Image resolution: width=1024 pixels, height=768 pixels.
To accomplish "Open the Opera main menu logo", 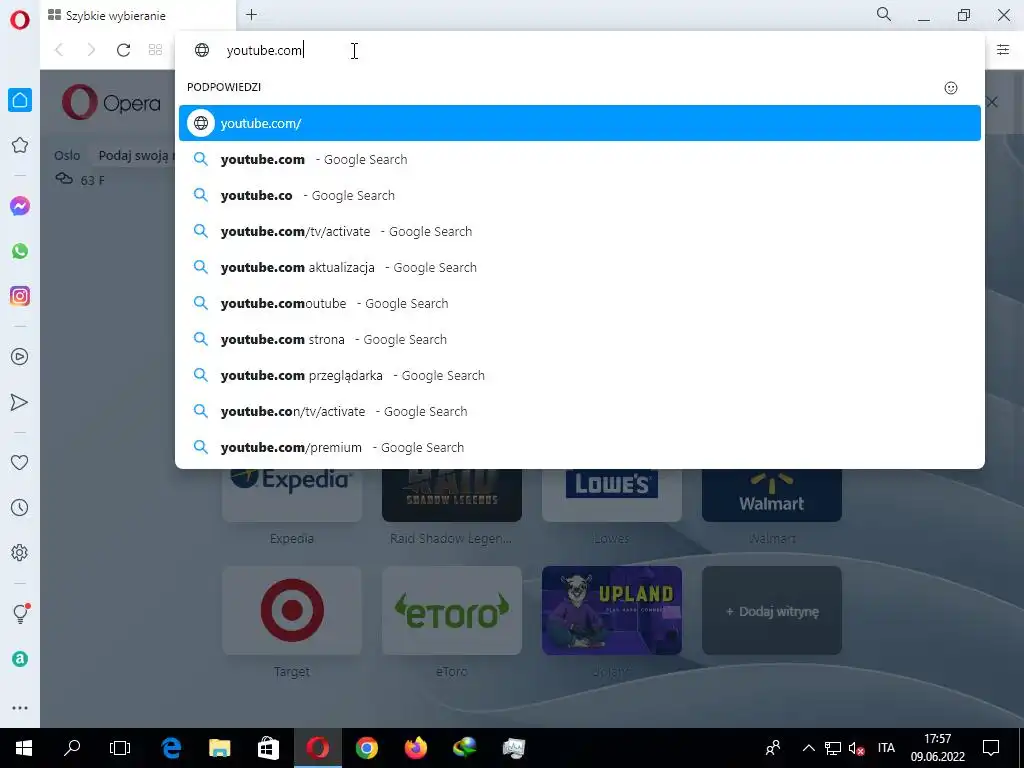I will pyautogui.click(x=20, y=20).
